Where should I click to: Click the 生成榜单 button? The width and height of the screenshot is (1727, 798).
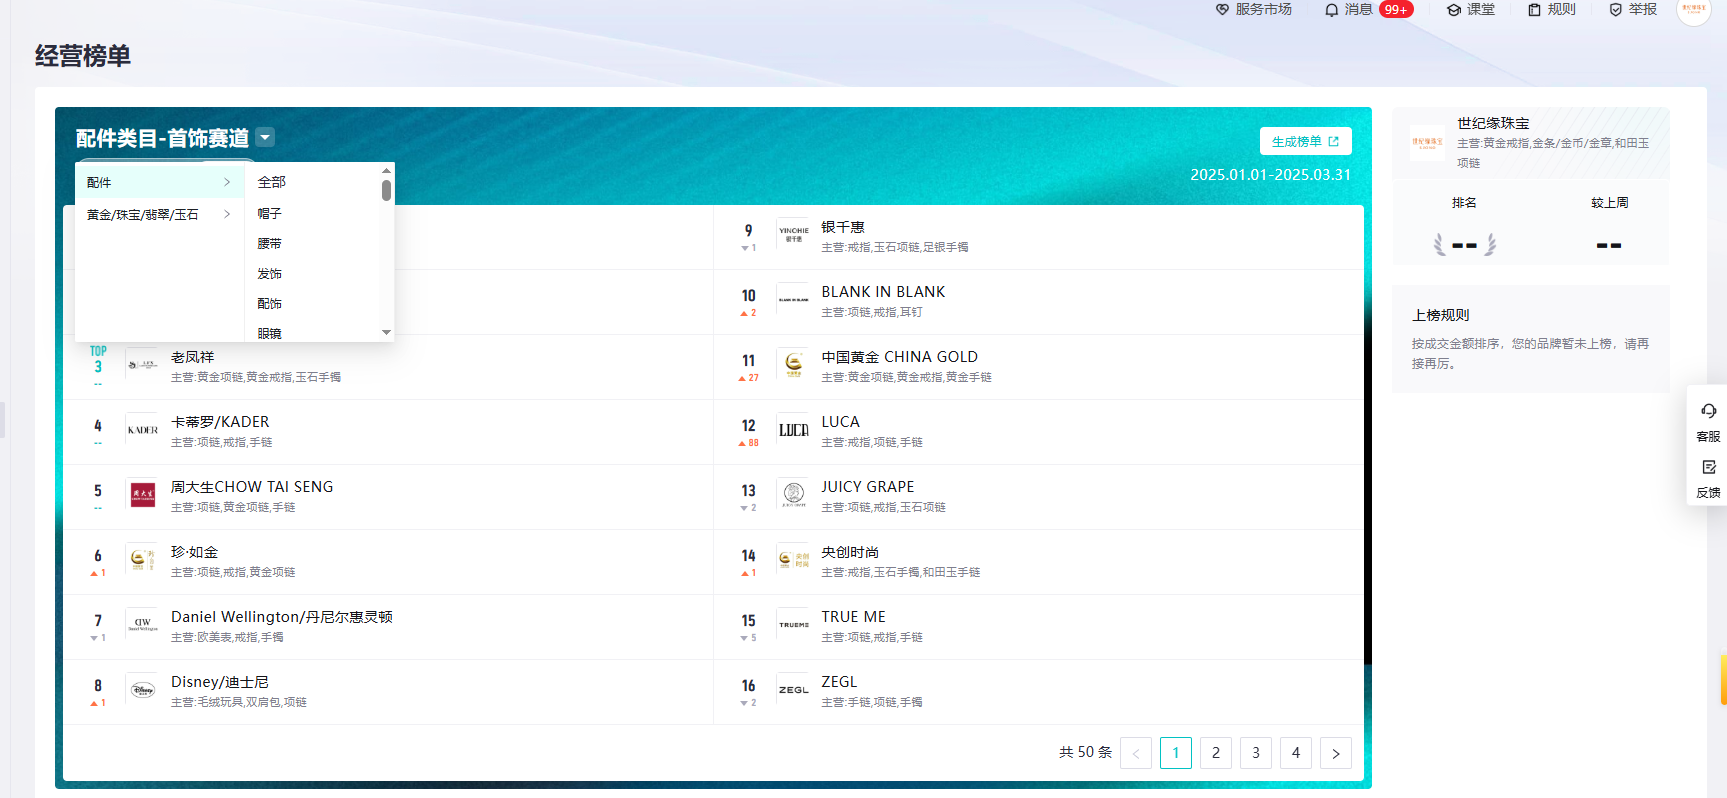click(1305, 142)
